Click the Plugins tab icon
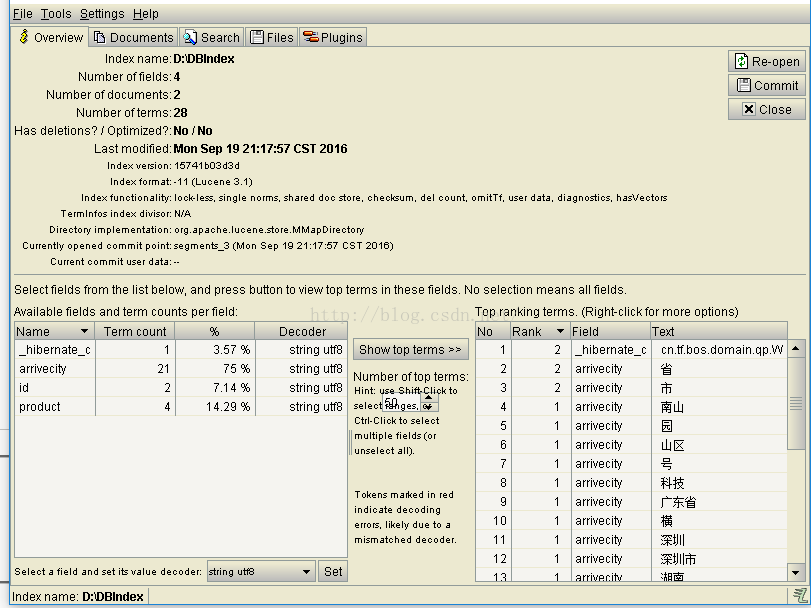811x608 pixels. click(310, 37)
